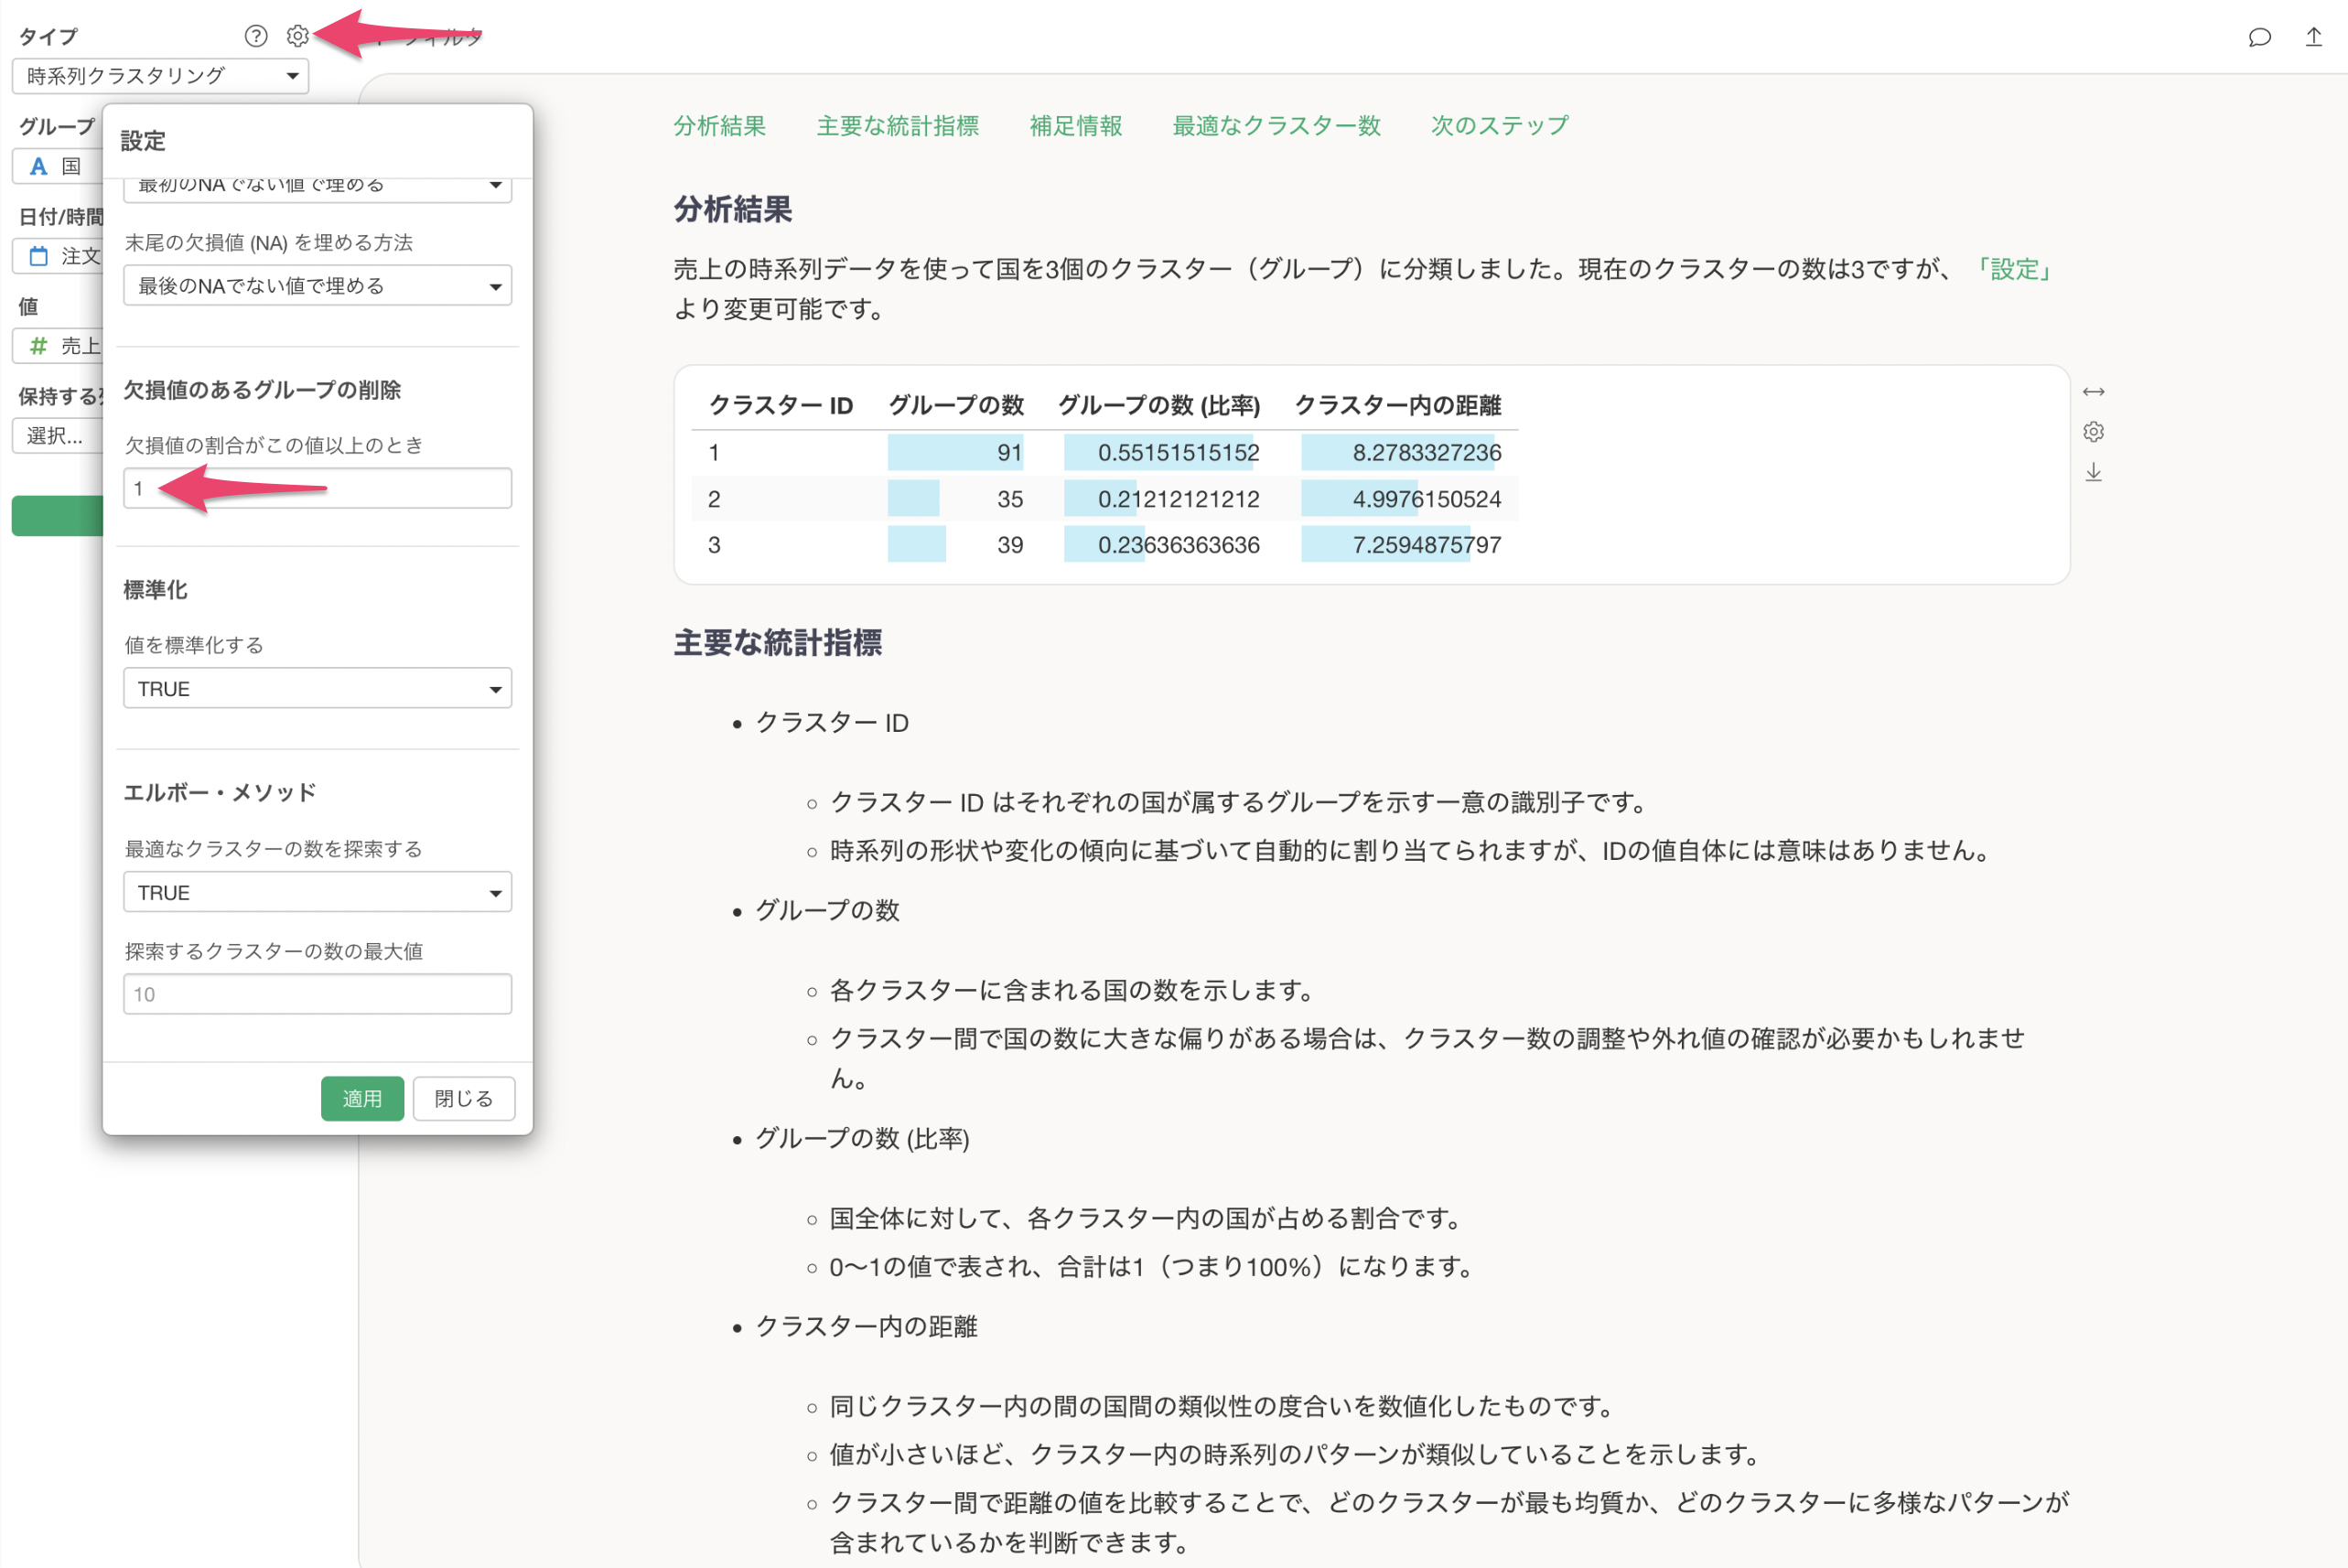2348x1568 pixels.
Task: Click the 適用 apply button
Action: [362, 1099]
